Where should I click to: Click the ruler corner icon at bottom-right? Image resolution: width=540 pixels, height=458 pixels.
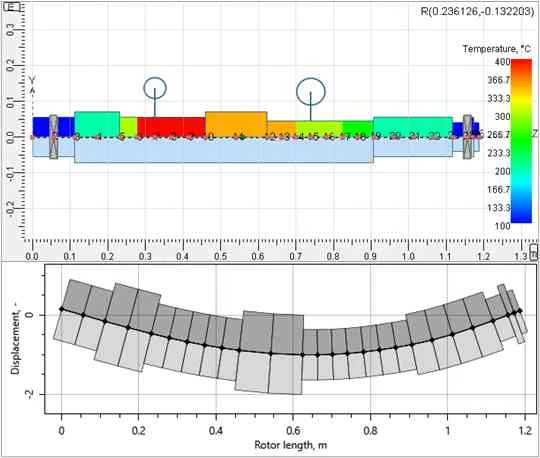pos(534,252)
